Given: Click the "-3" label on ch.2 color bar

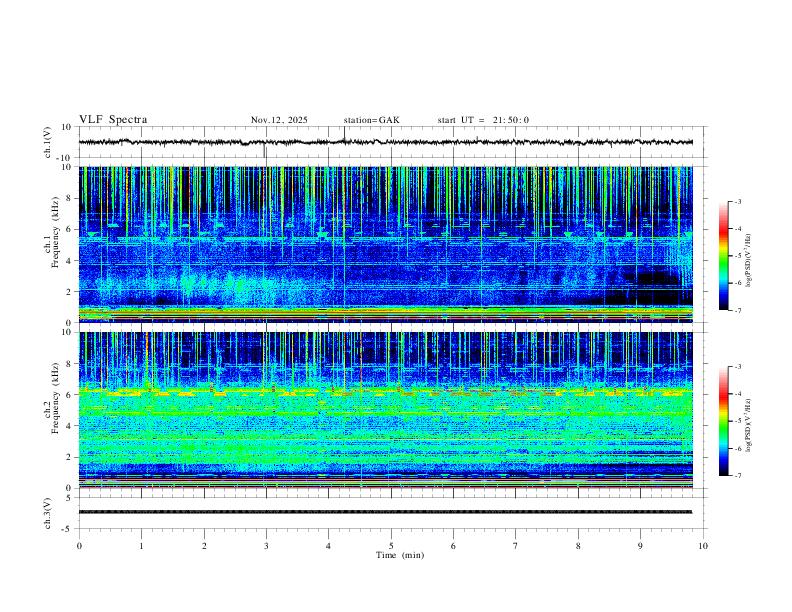Looking at the screenshot, I should coord(737,367).
